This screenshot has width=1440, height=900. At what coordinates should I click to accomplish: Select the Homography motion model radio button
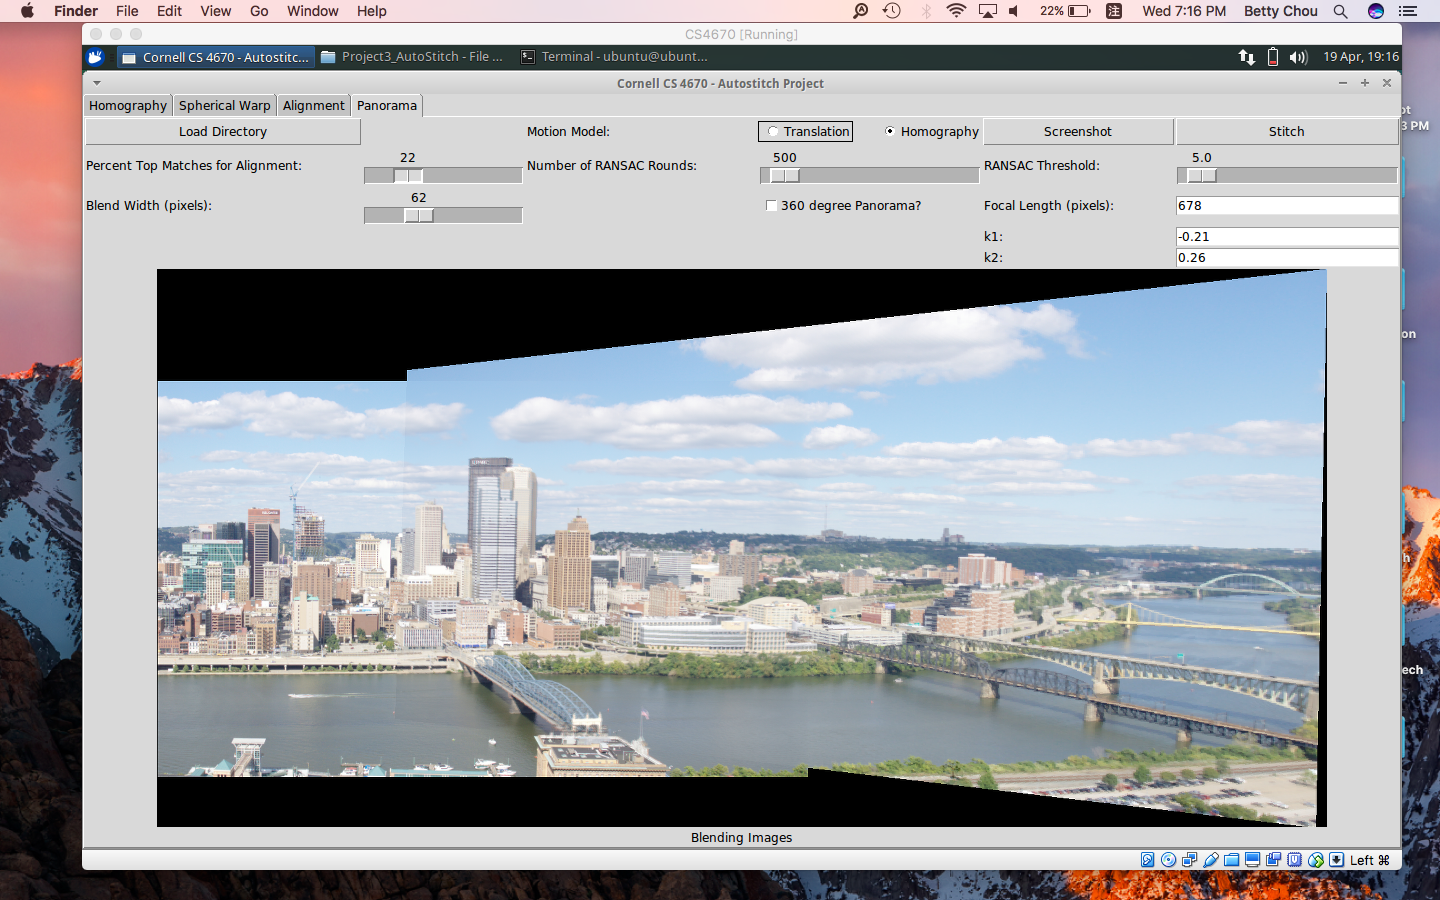[x=889, y=131]
